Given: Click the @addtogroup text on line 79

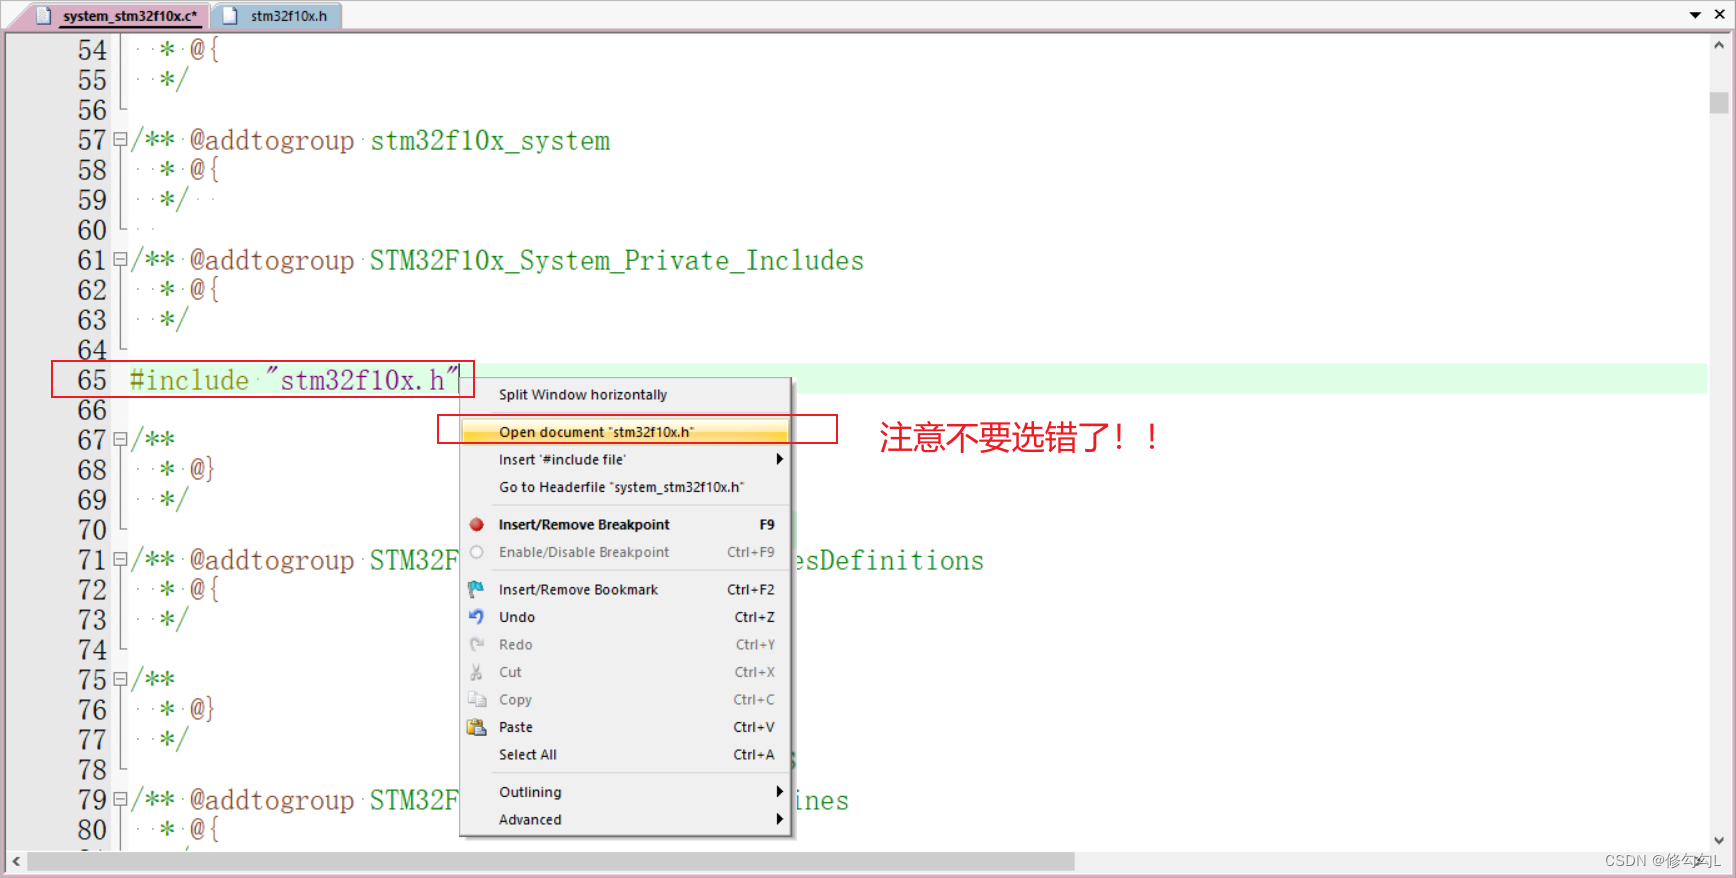Looking at the screenshot, I should coord(272,801).
